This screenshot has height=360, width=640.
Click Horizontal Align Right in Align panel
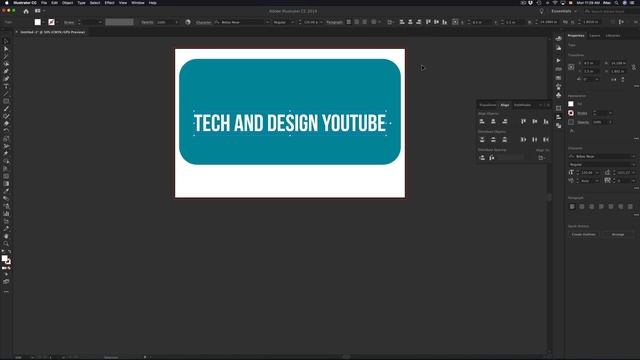coord(505,121)
